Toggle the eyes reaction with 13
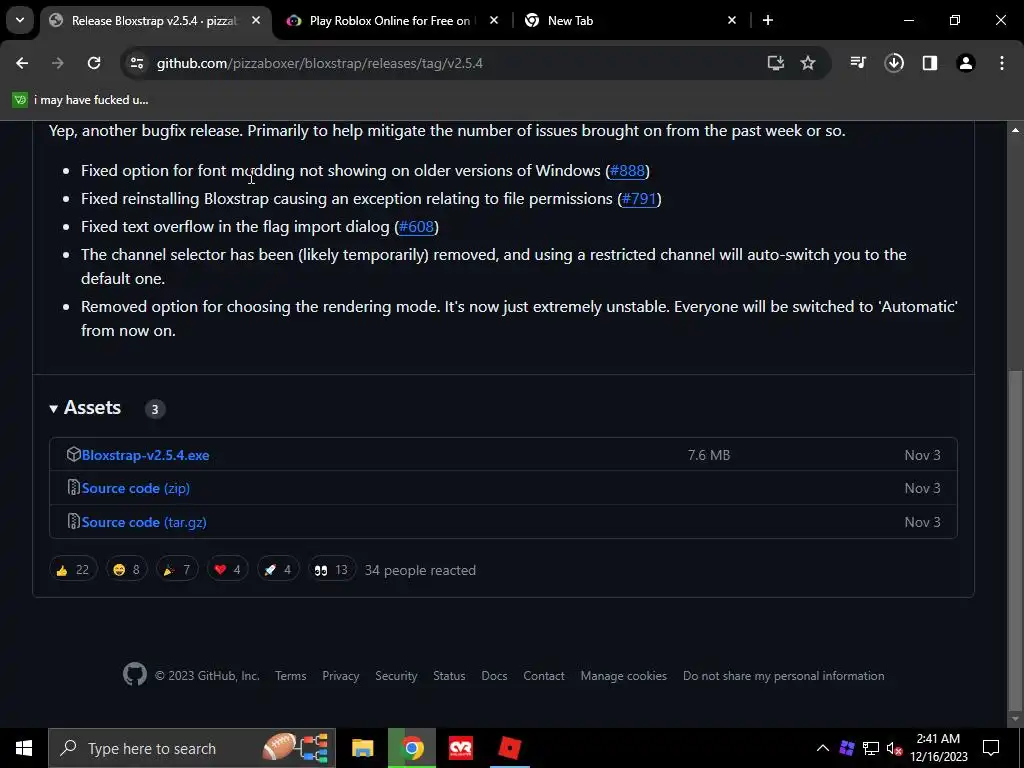 [x=332, y=570]
